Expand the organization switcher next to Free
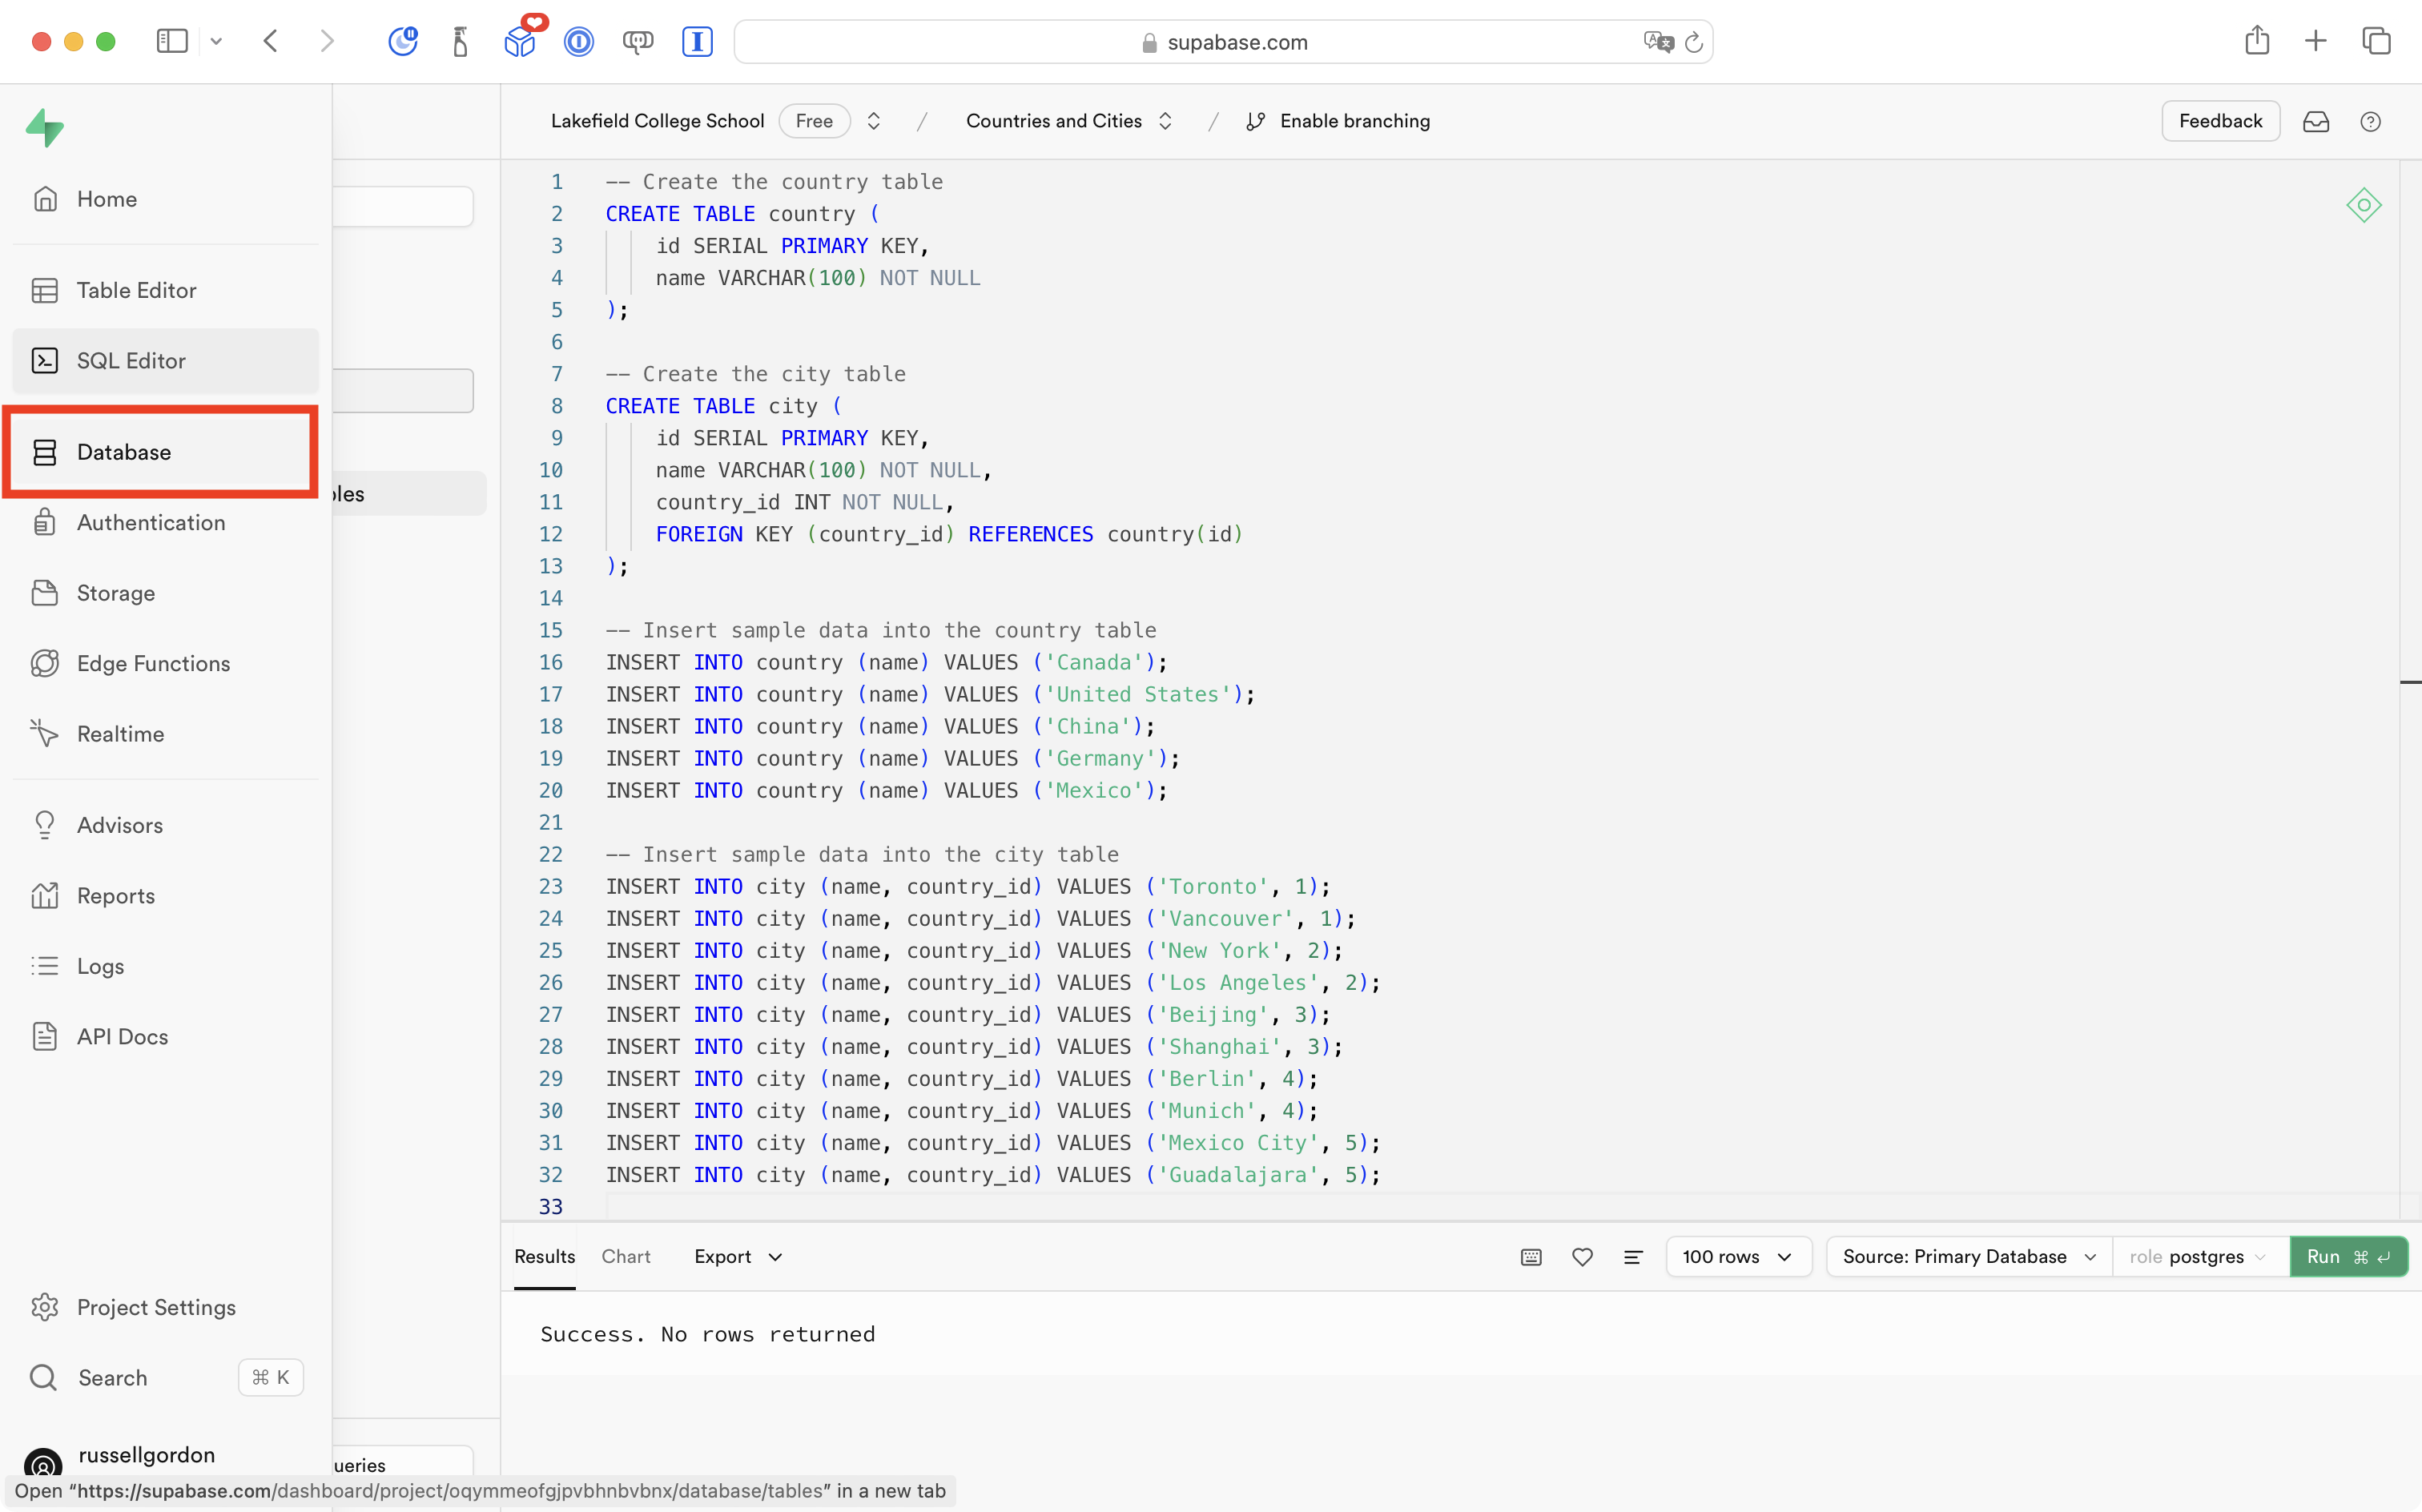 (873, 121)
